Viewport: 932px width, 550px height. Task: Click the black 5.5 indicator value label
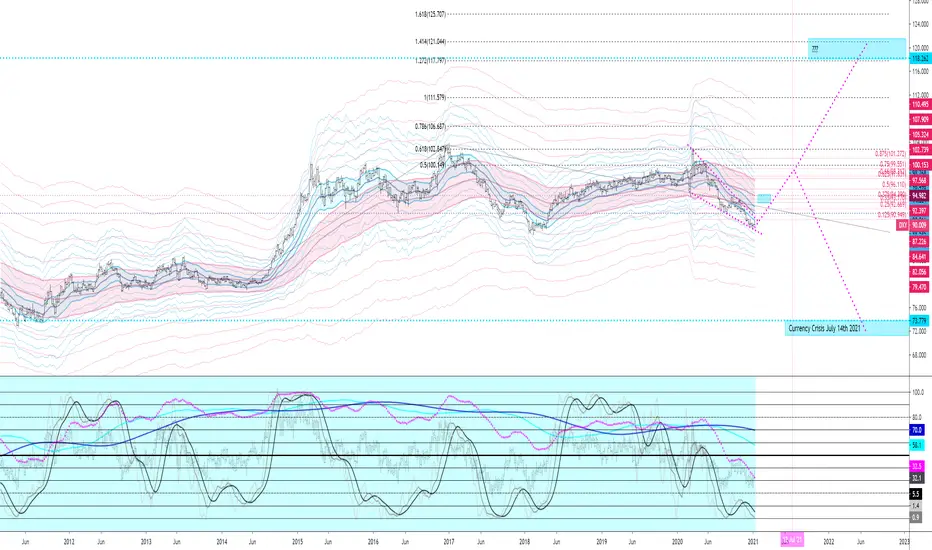[x=916, y=494]
